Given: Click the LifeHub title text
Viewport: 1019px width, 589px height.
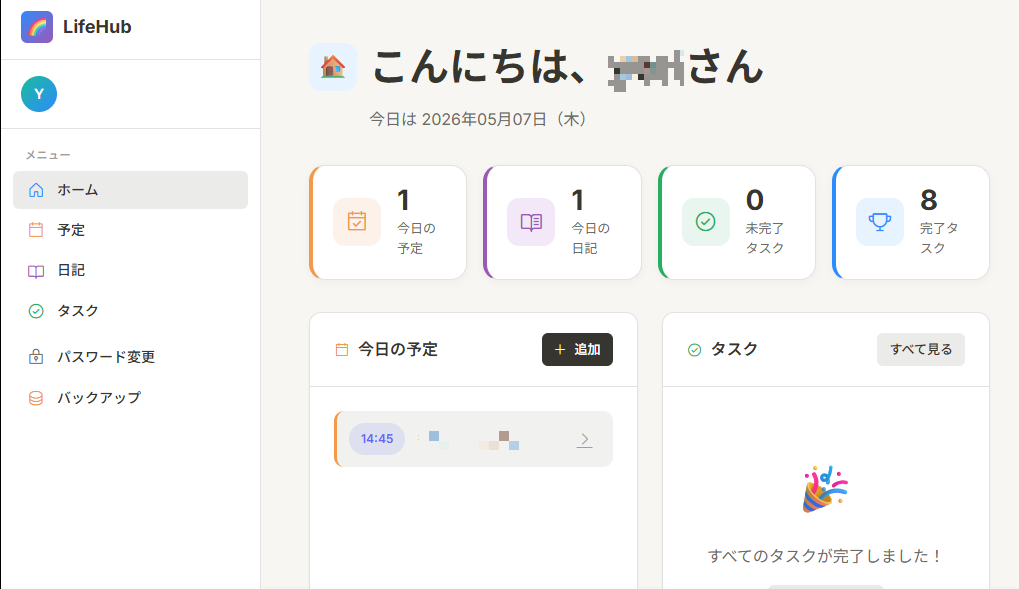Looking at the screenshot, I should (x=97, y=27).
